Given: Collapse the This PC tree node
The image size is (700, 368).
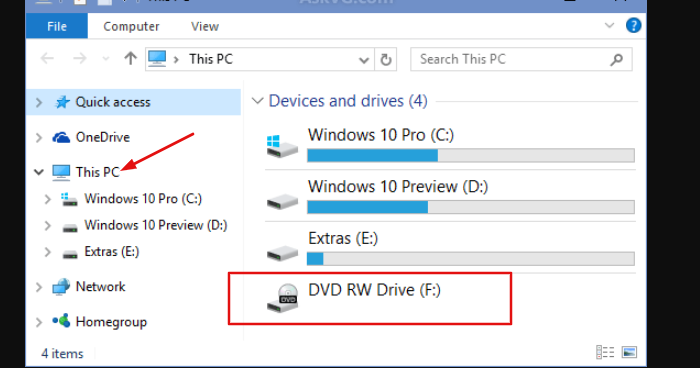Looking at the screenshot, I should [x=39, y=172].
